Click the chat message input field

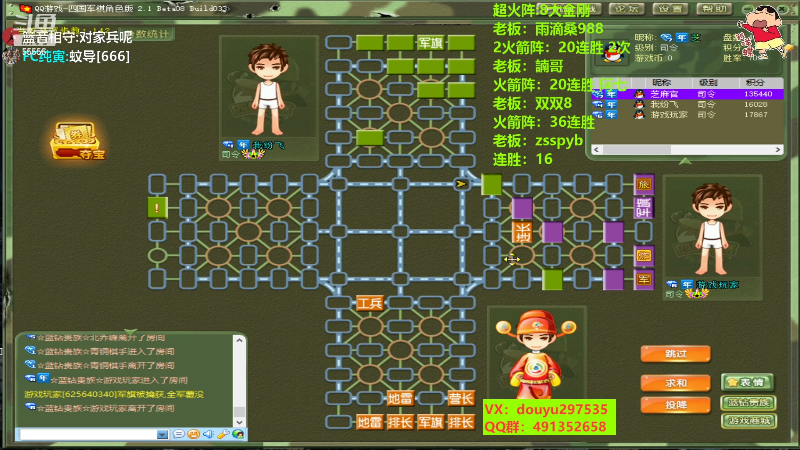pos(88,435)
